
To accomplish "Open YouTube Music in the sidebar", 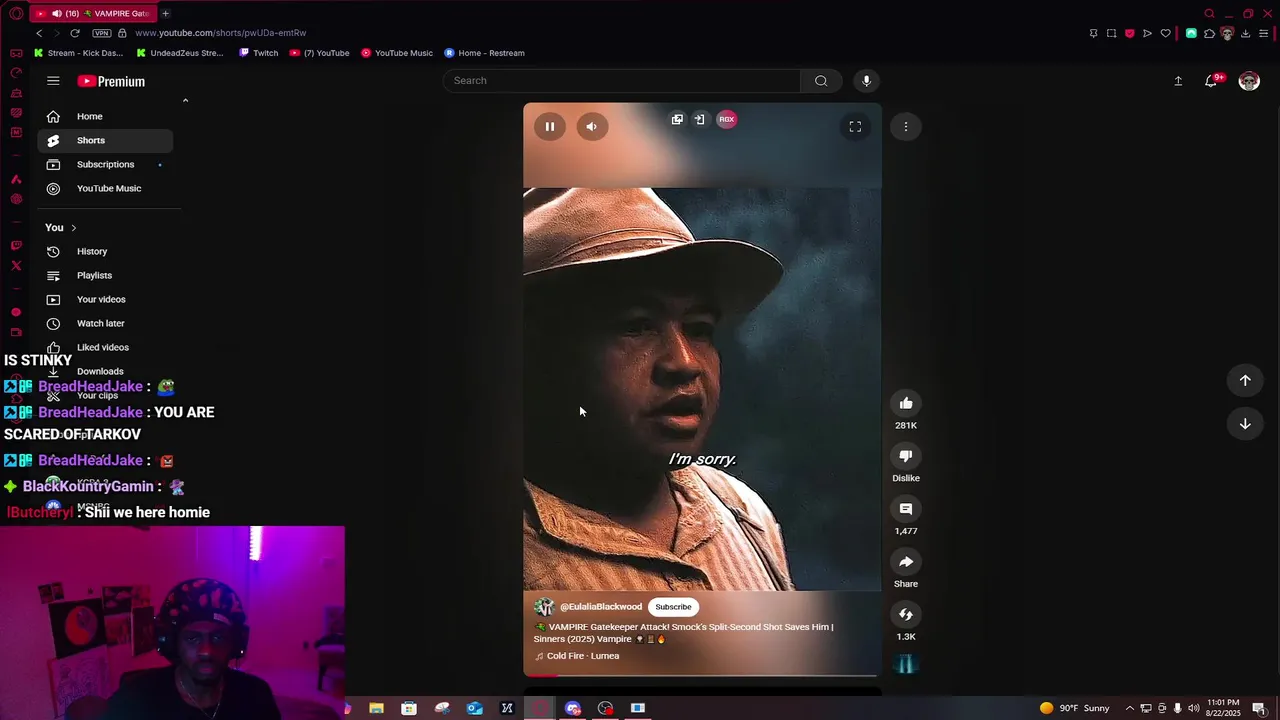I will (x=105, y=188).
